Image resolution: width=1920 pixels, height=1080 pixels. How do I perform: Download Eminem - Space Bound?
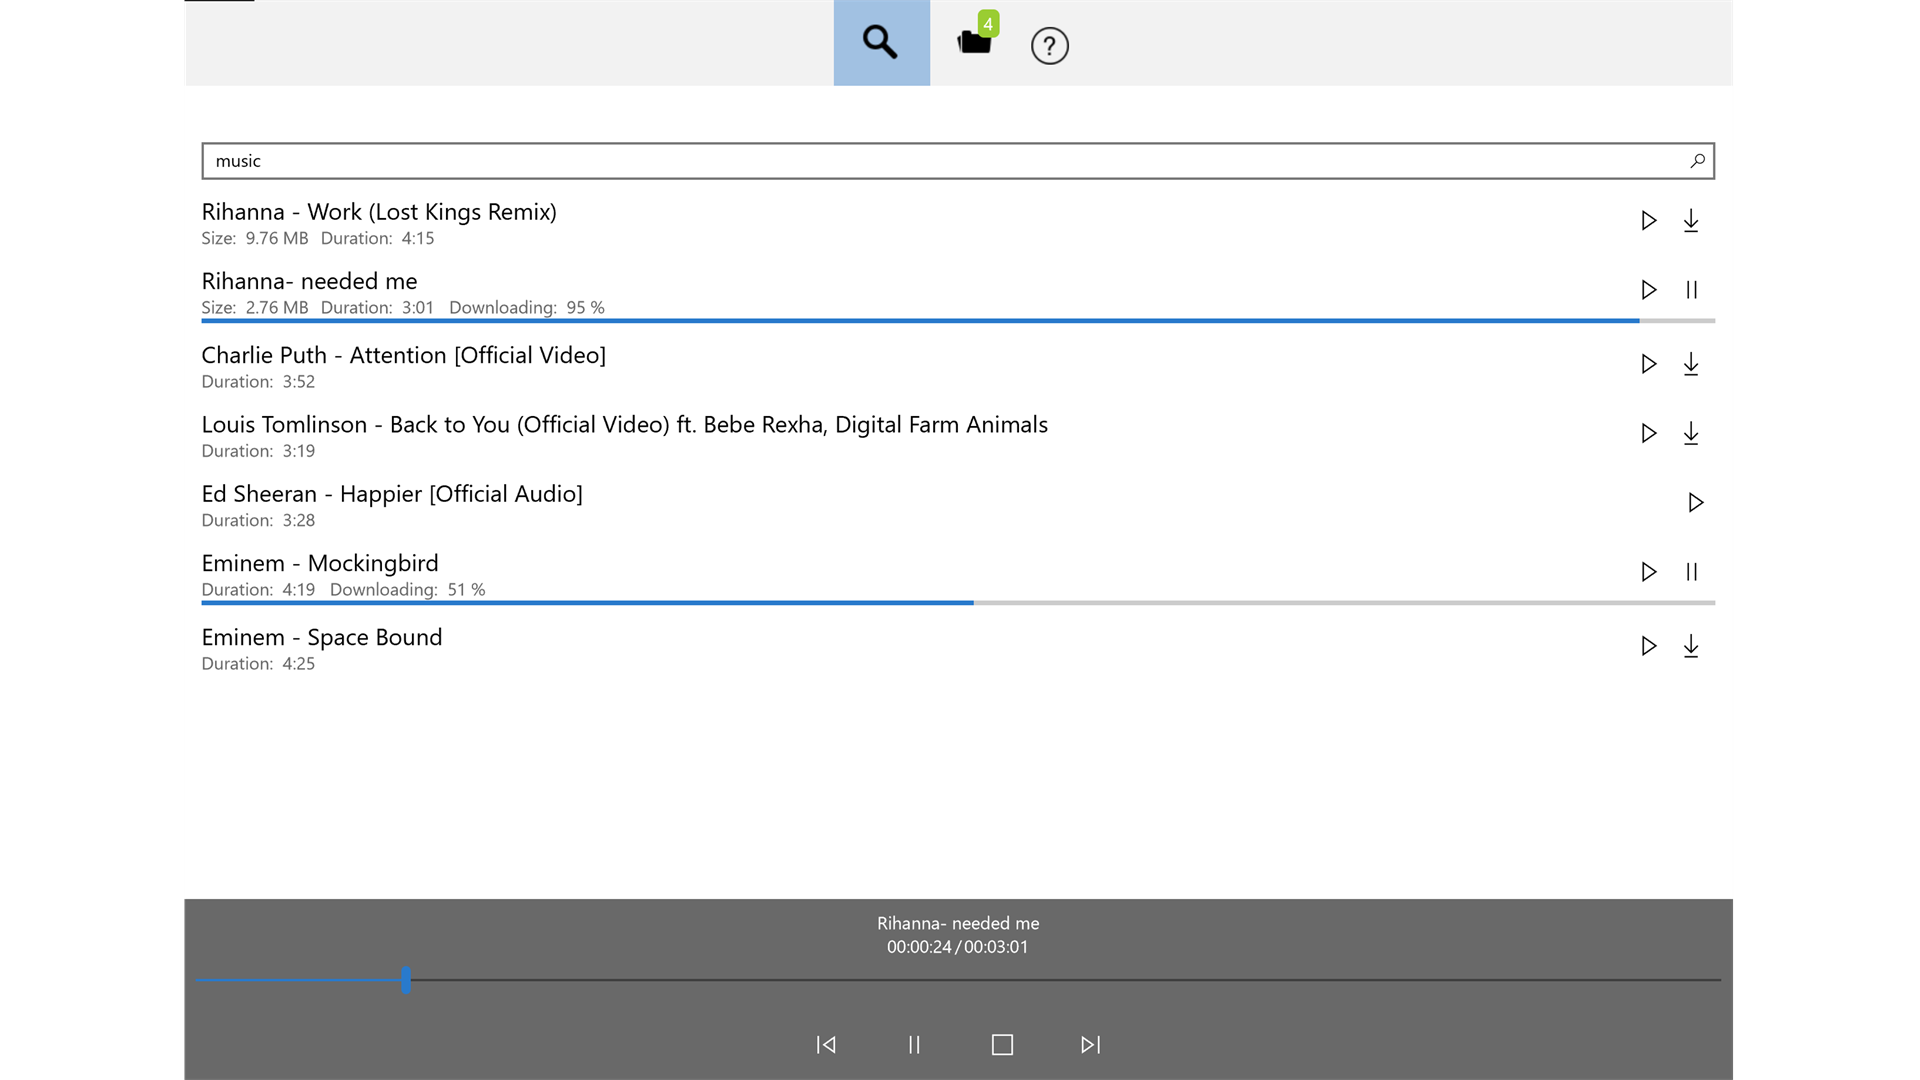pyautogui.click(x=1691, y=646)
